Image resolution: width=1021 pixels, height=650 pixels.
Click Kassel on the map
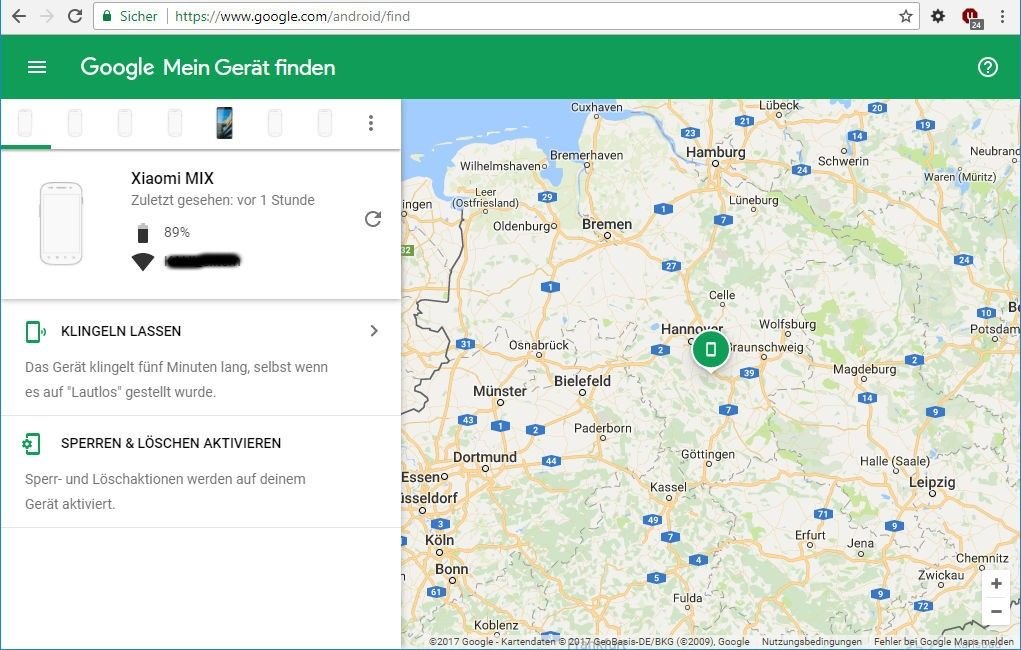click(668, 487)
